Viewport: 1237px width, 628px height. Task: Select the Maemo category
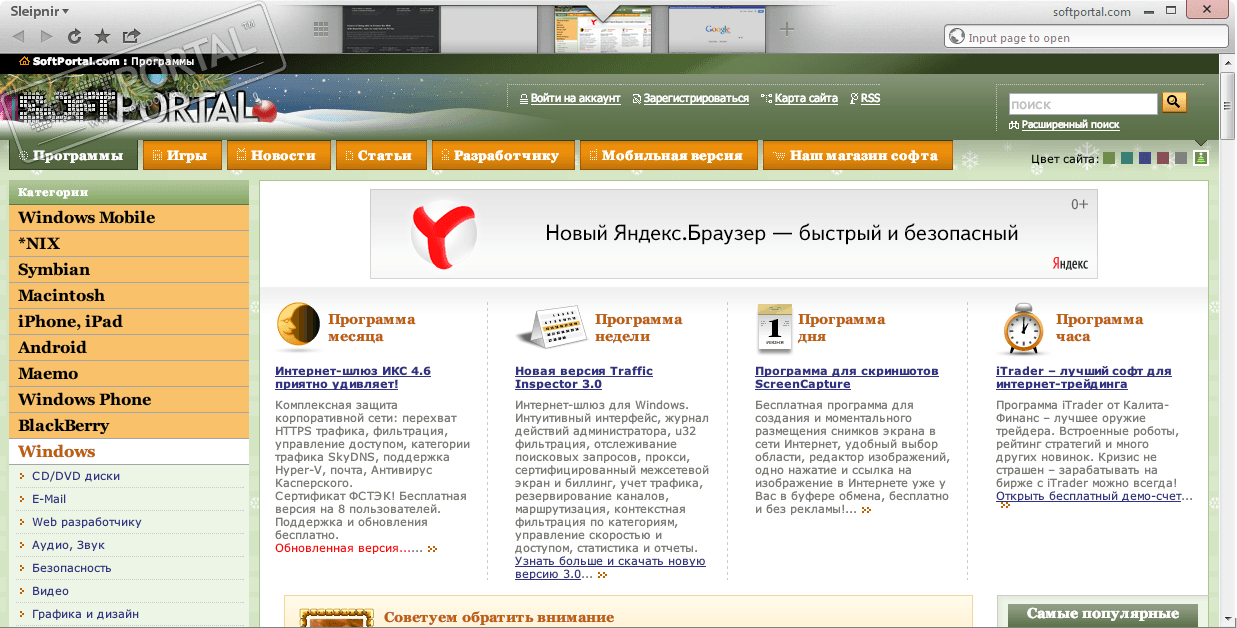click(128, 373)
